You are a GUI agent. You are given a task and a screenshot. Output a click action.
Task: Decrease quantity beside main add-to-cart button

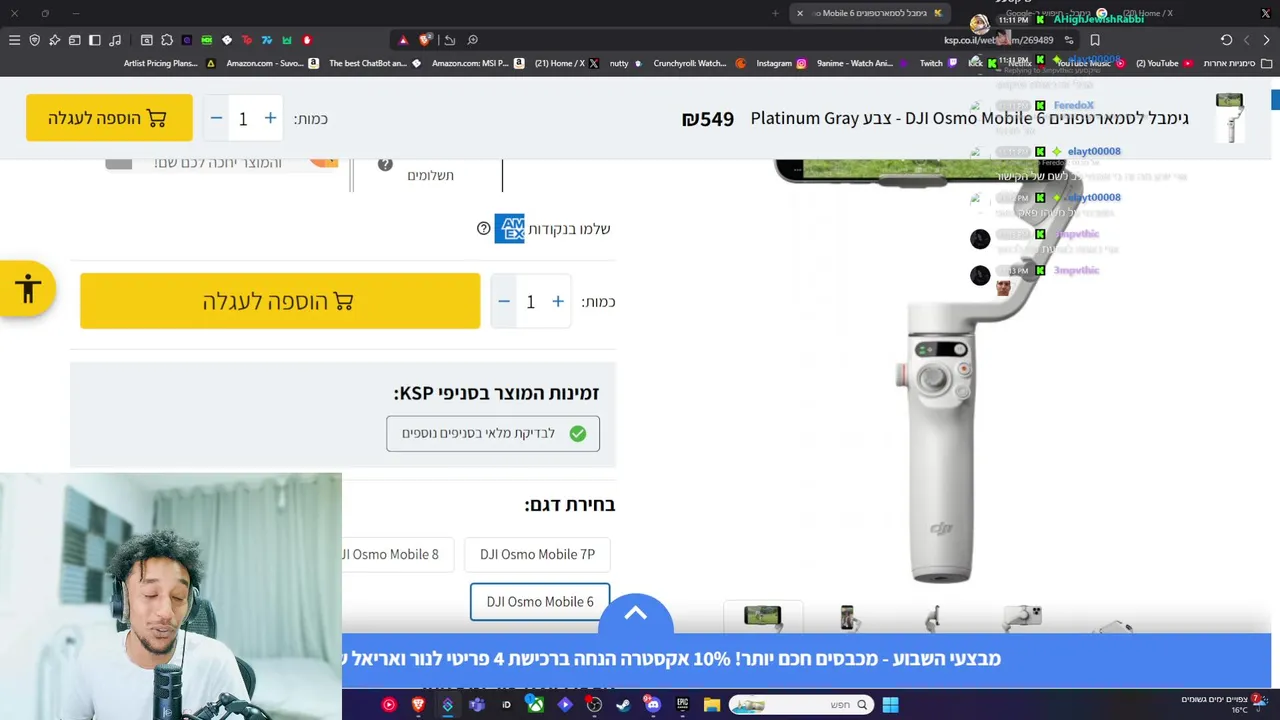pos(504,301)
